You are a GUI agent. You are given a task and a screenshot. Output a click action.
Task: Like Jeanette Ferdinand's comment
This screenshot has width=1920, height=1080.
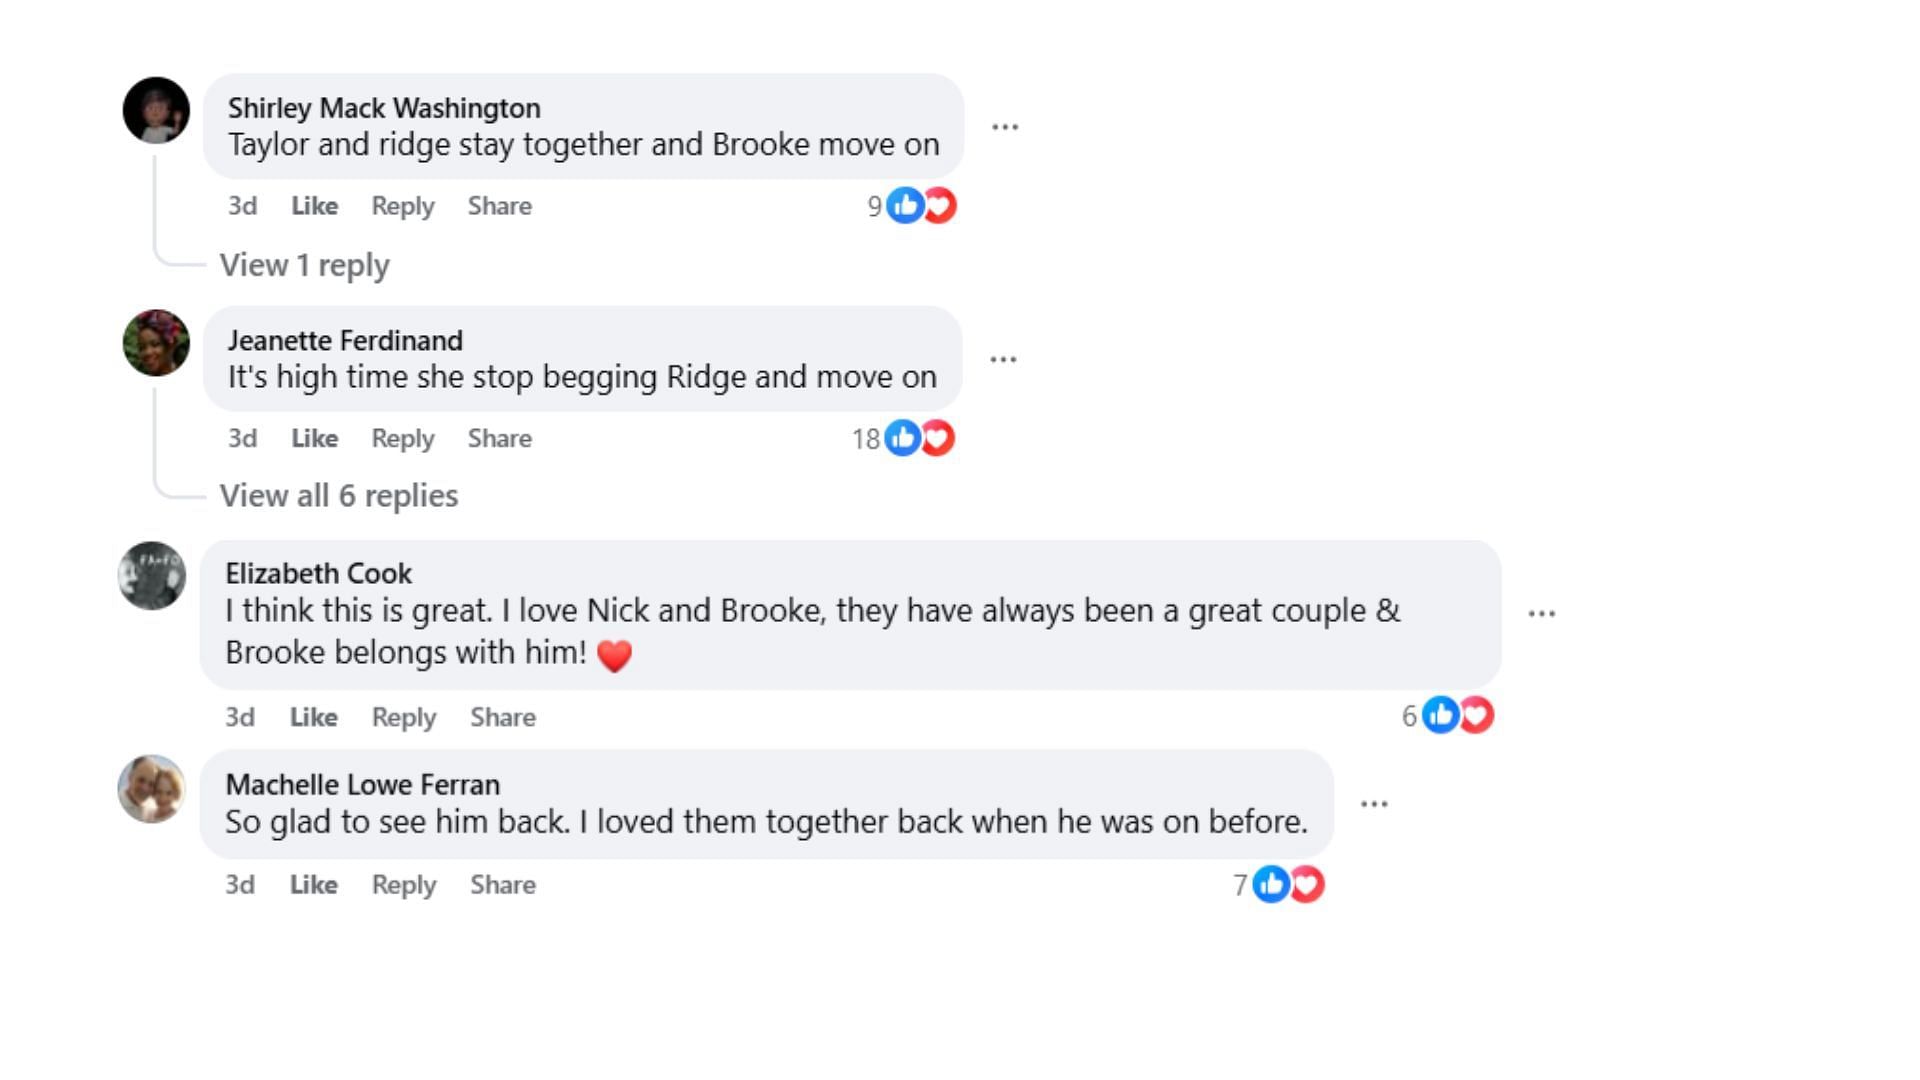pyautogui.click(x=314, y=438)
